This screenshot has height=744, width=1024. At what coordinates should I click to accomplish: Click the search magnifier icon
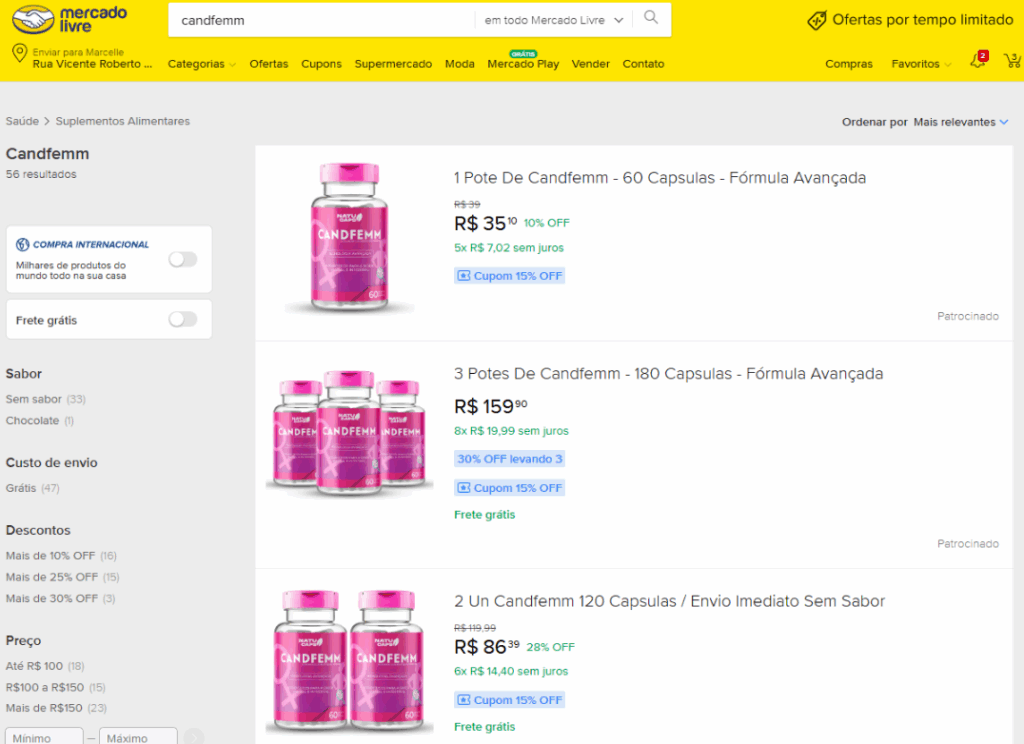pyautogui.click(x=651, y=18)
